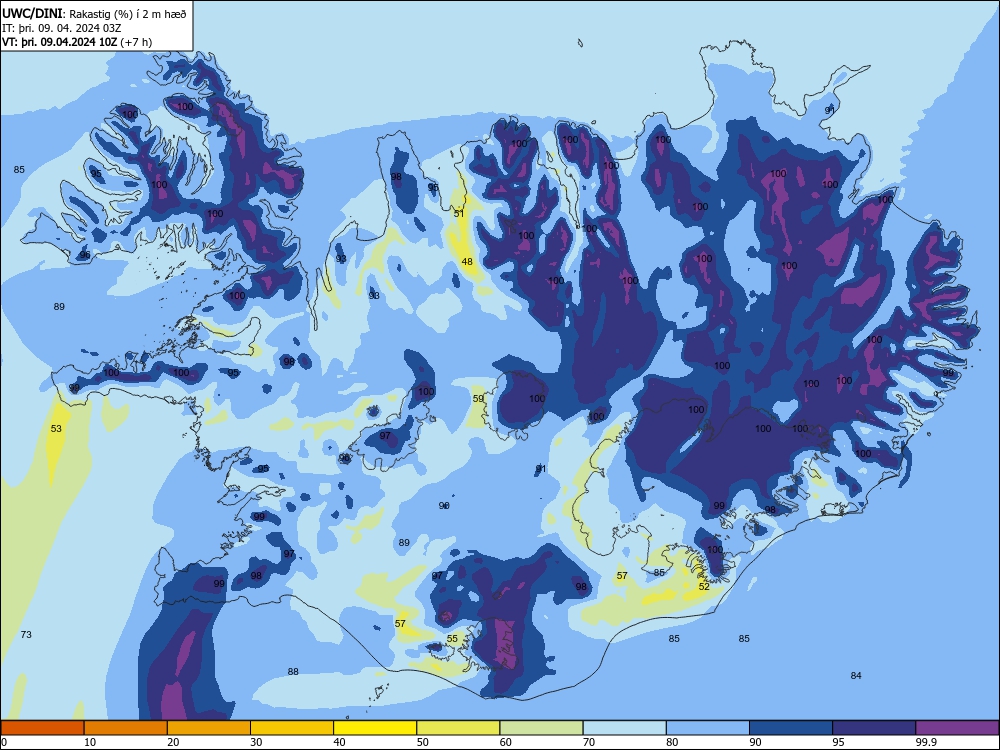Click the pale blue 70–80 legend swatch
Viewport: 1000px width, 750px height.
[x=624, y=728]
